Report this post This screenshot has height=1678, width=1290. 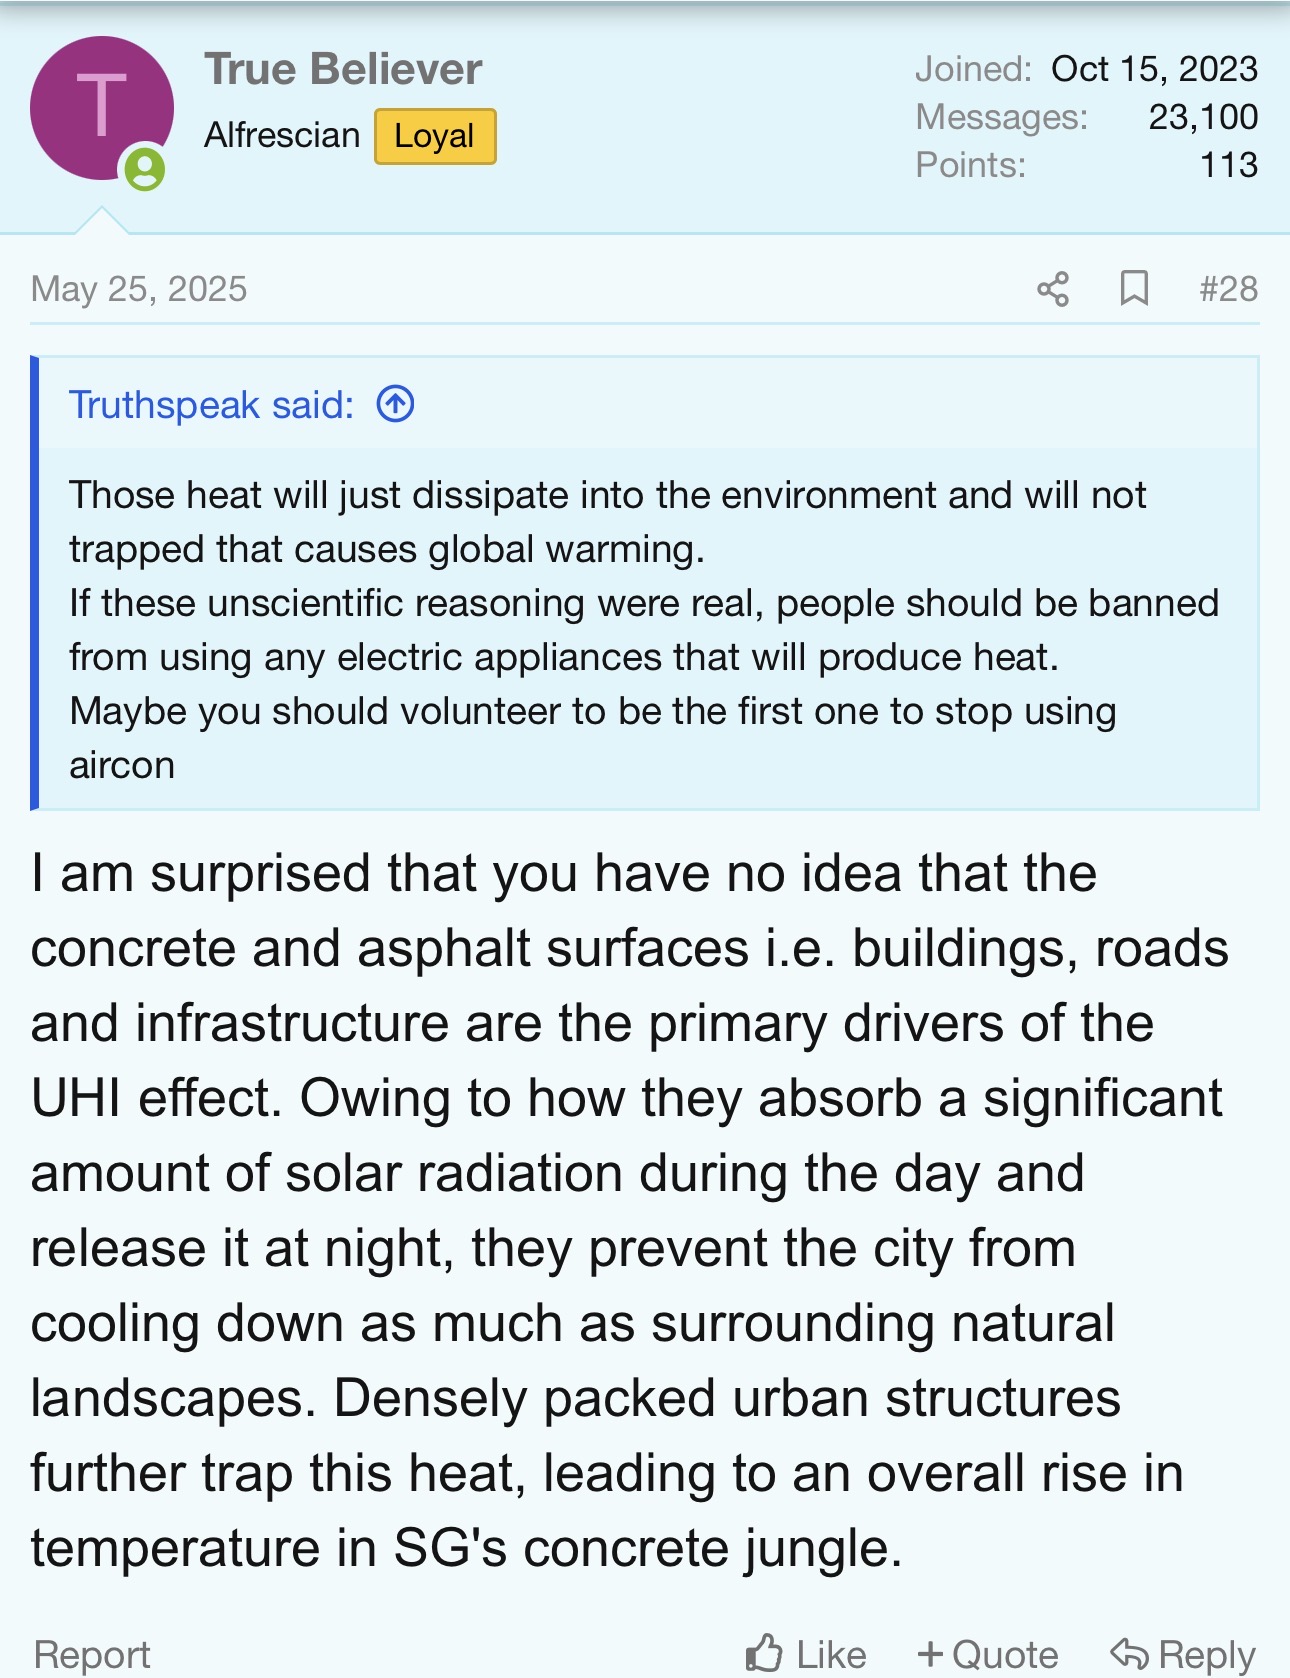[92, 1654]
